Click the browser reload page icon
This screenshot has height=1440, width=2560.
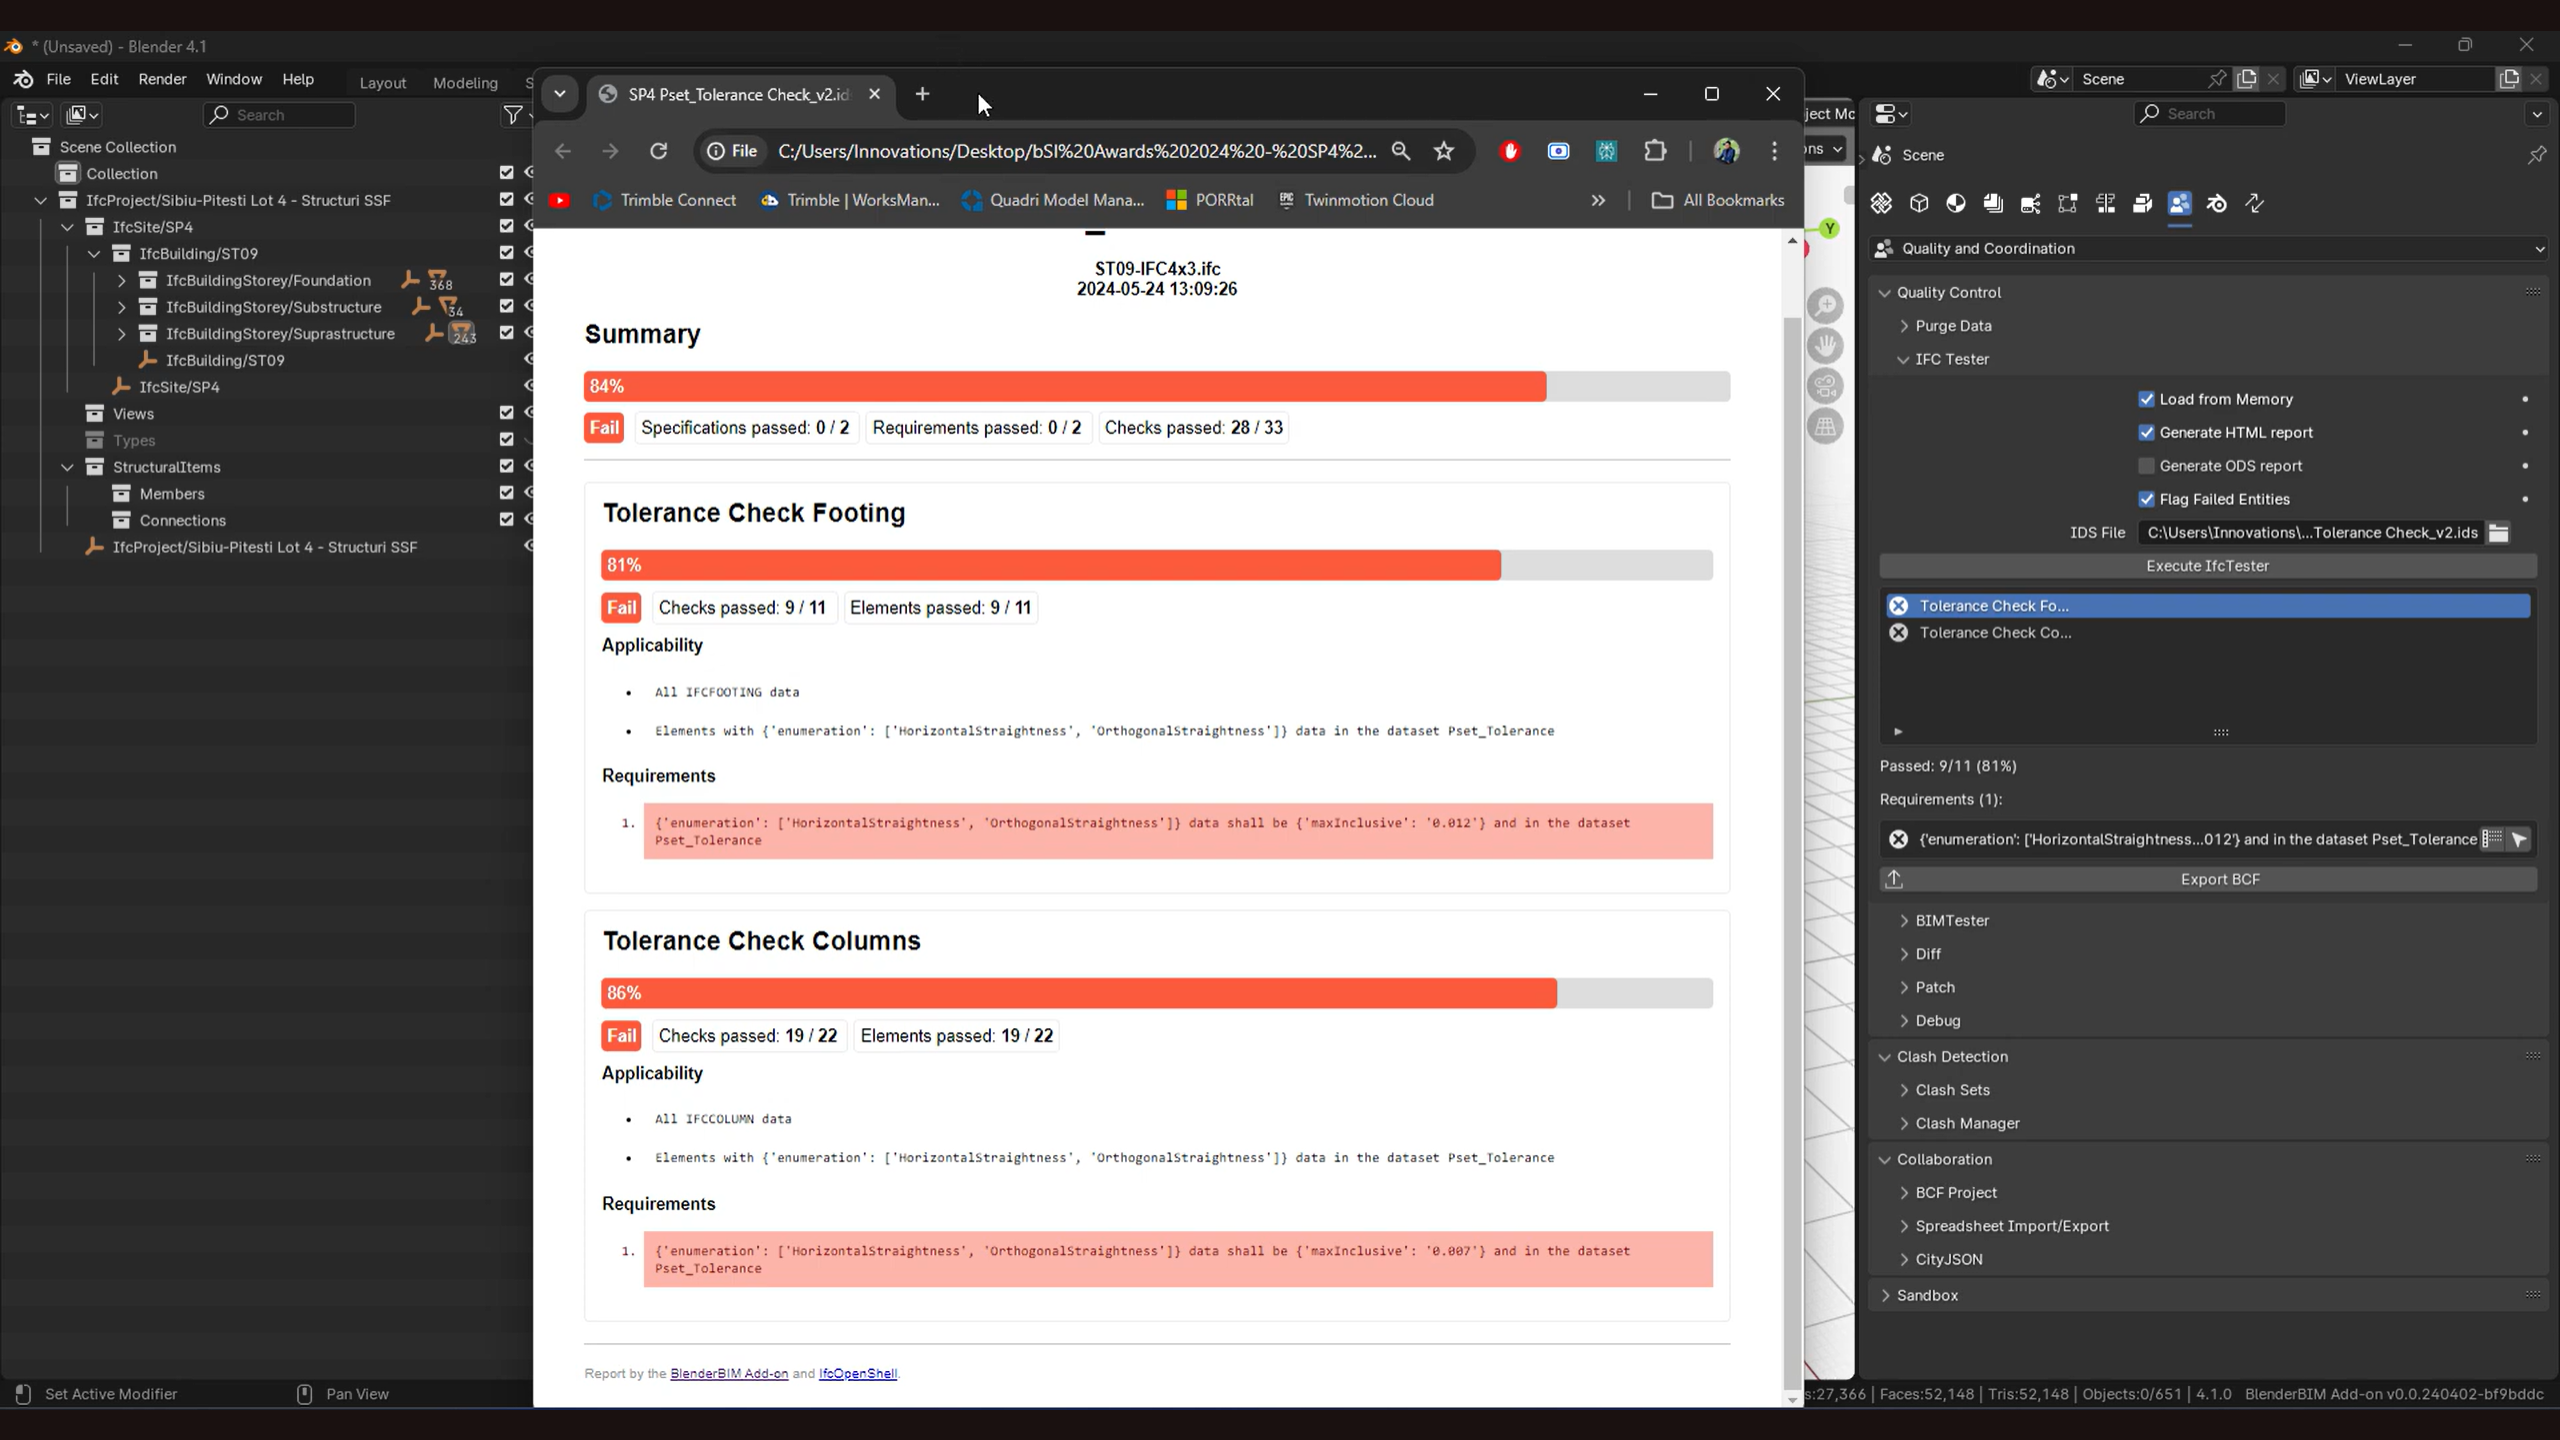[x=658, y=151]
